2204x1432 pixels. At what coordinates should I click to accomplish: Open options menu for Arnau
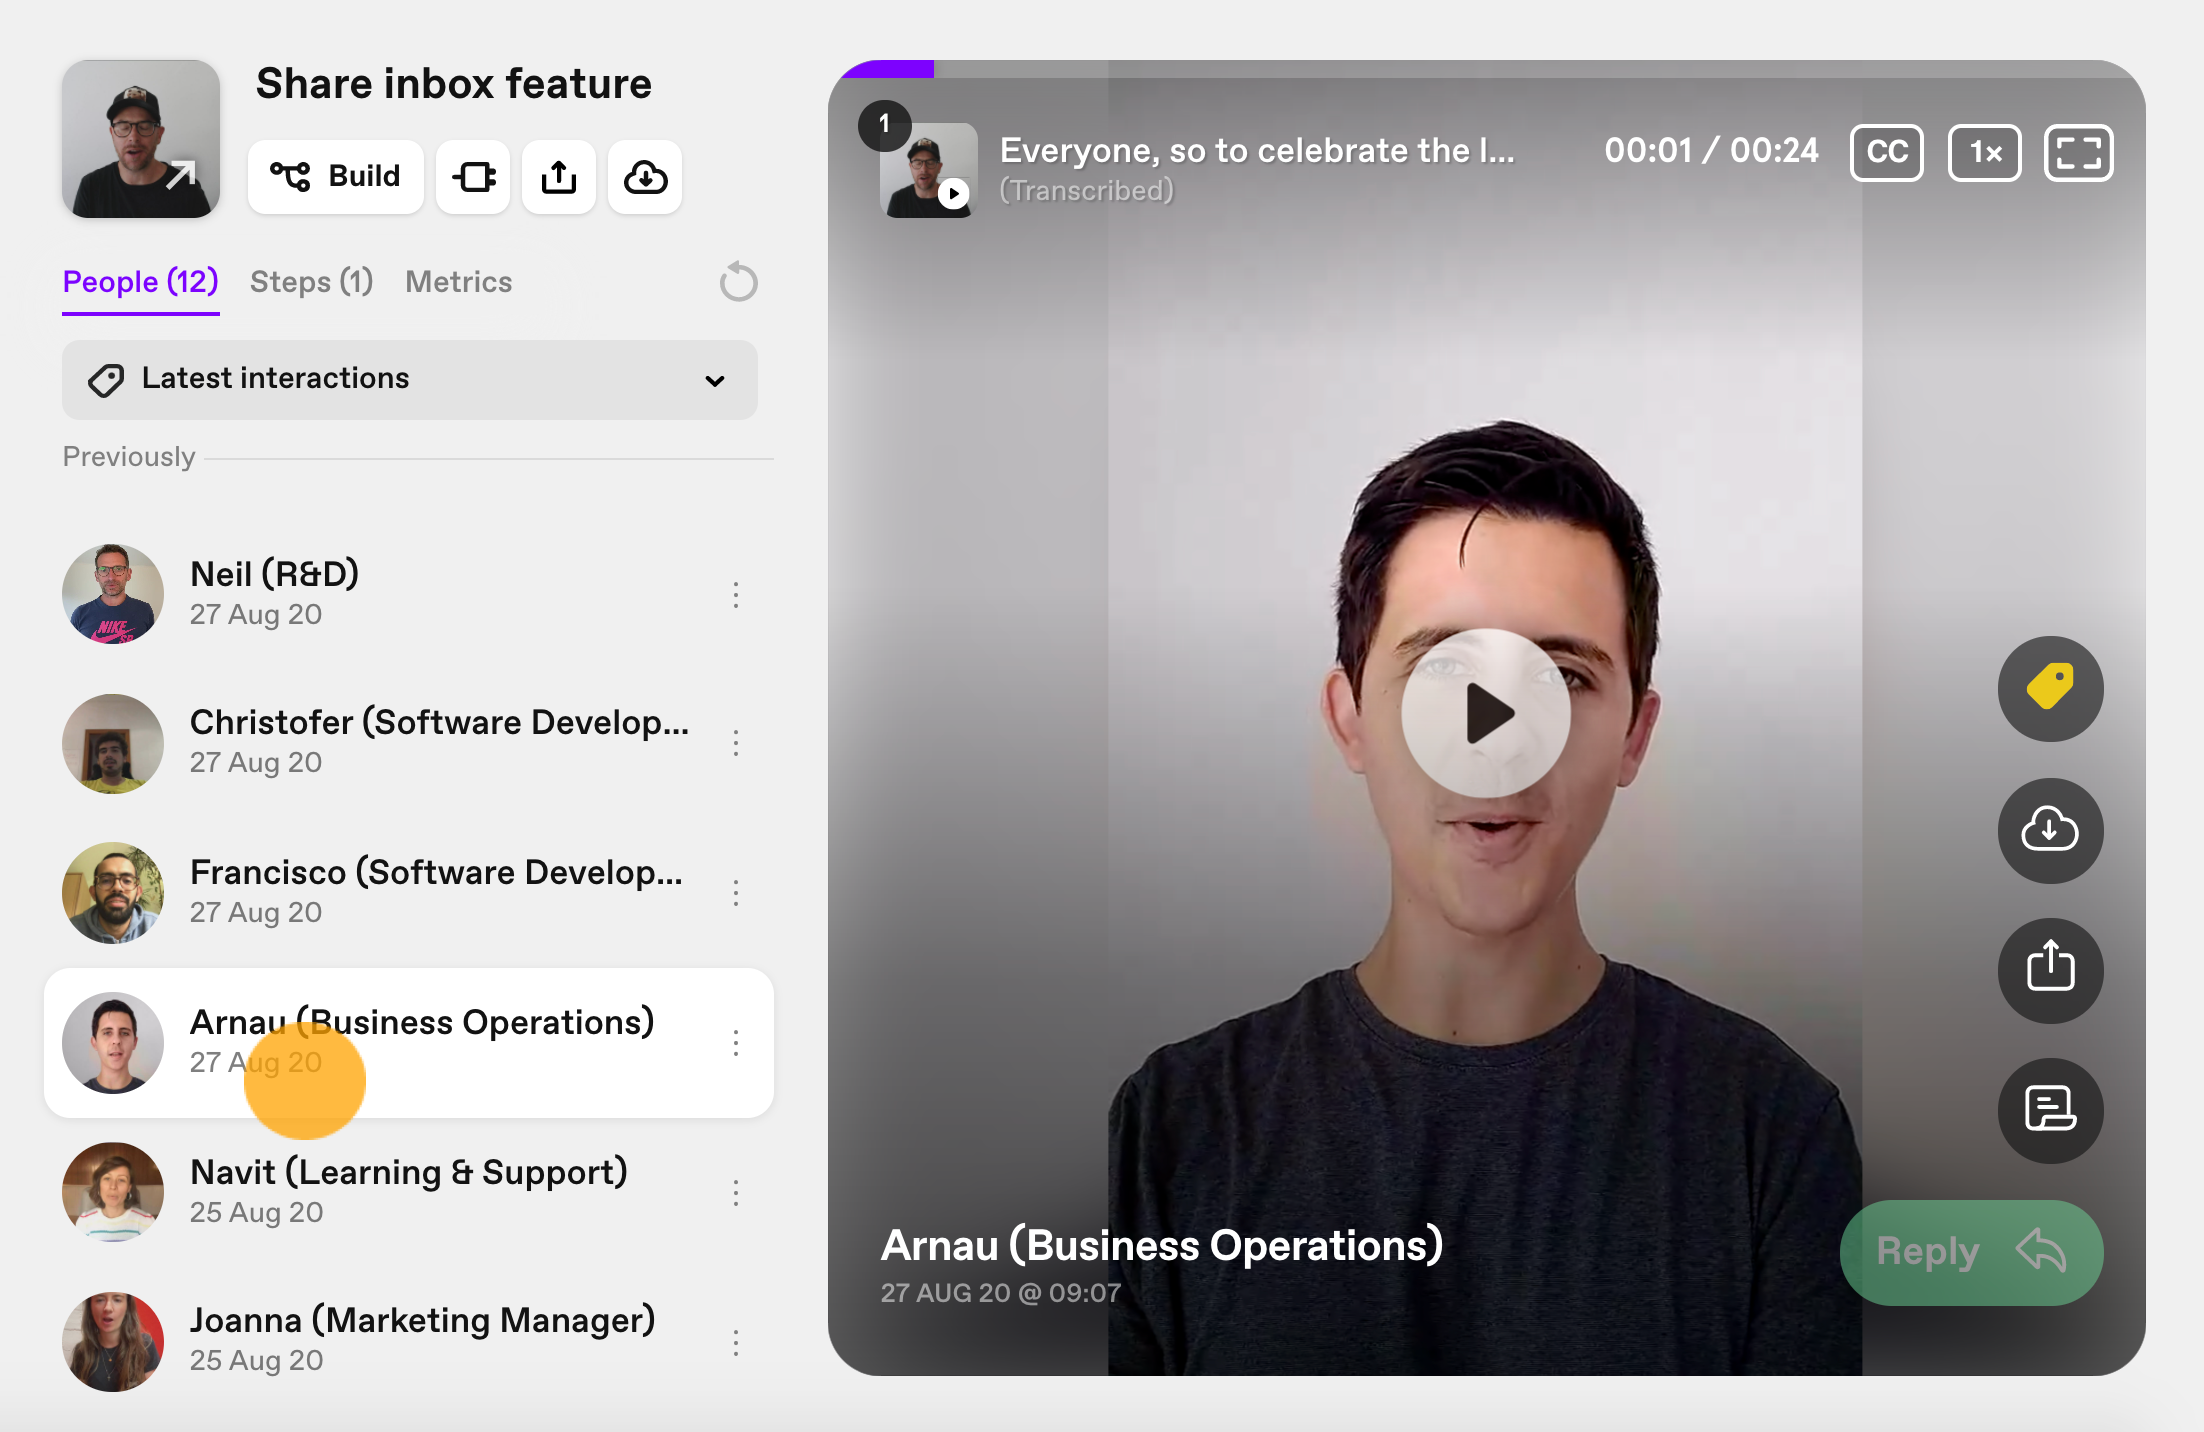[x=736, y=1043]
